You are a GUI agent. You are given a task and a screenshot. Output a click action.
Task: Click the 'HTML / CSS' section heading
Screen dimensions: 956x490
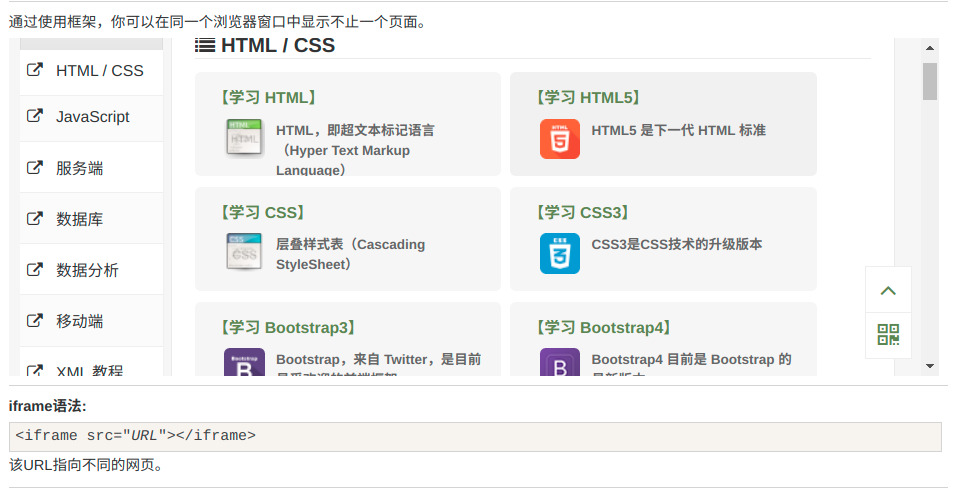(278, 45)
